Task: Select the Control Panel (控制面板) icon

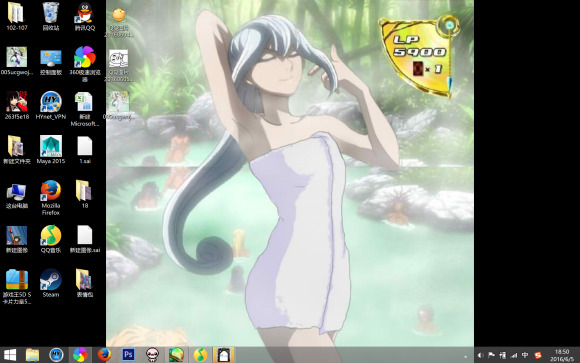Action: [51, 57]
